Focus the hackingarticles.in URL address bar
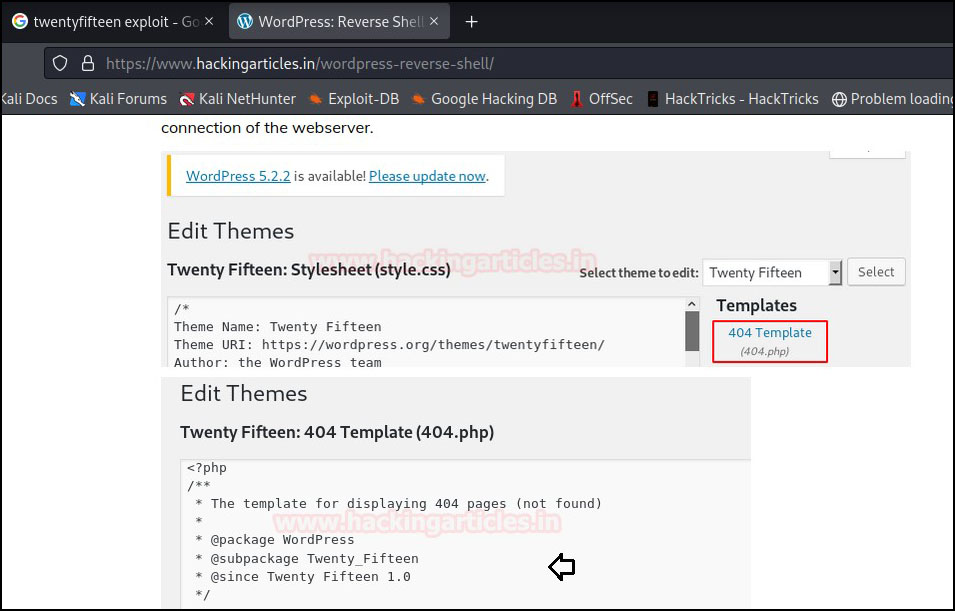This screenshot has width=955, height=611. pos(499,63)
